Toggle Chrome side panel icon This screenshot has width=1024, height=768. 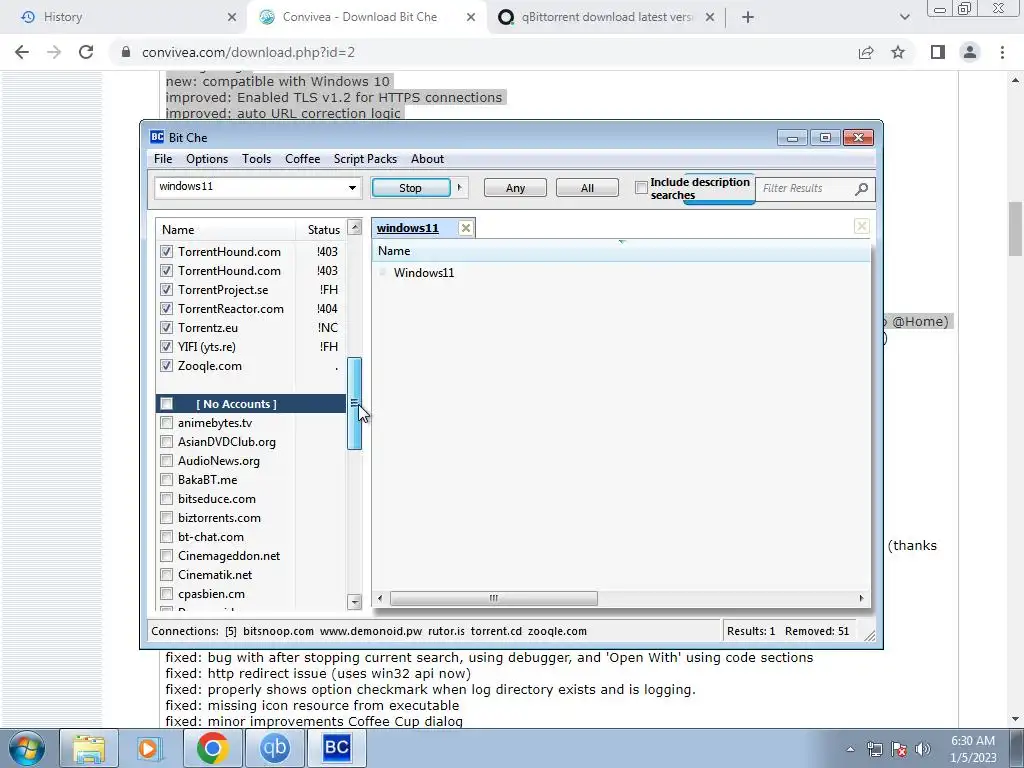[x=938, y=52]
